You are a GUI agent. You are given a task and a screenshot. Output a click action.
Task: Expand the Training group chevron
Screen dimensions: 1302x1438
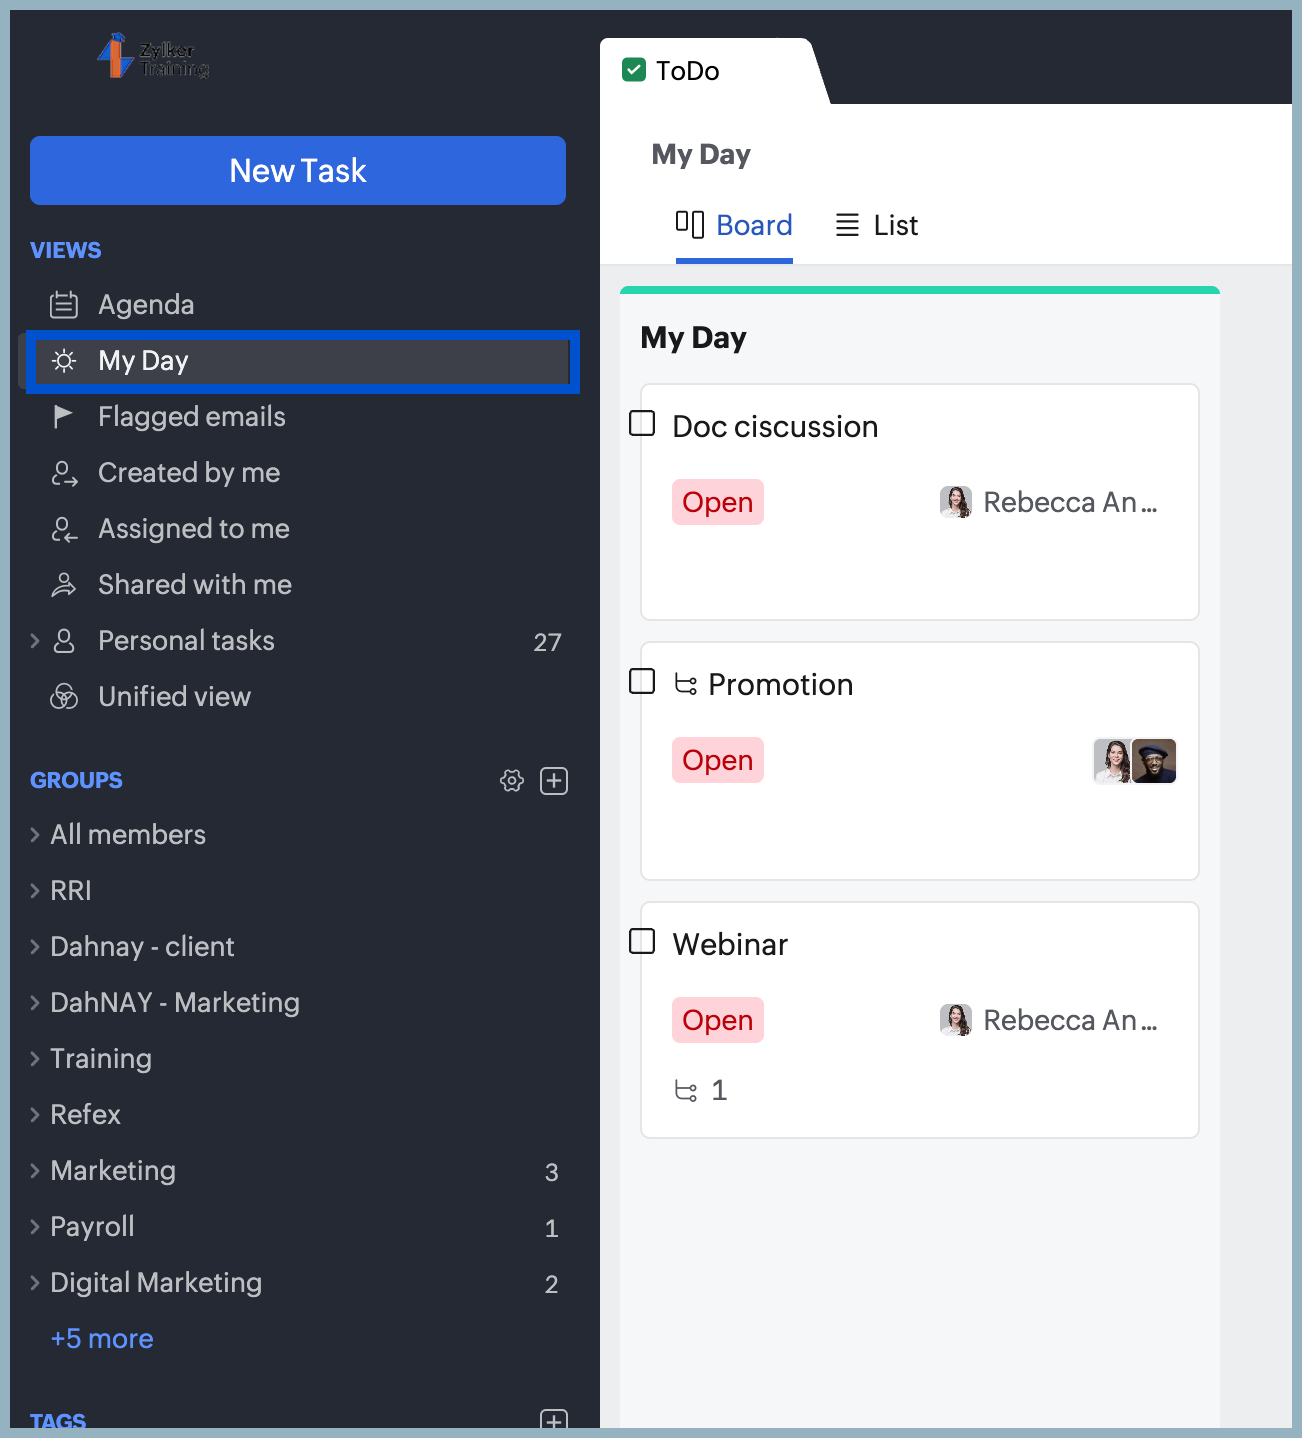pos(35,1059)
